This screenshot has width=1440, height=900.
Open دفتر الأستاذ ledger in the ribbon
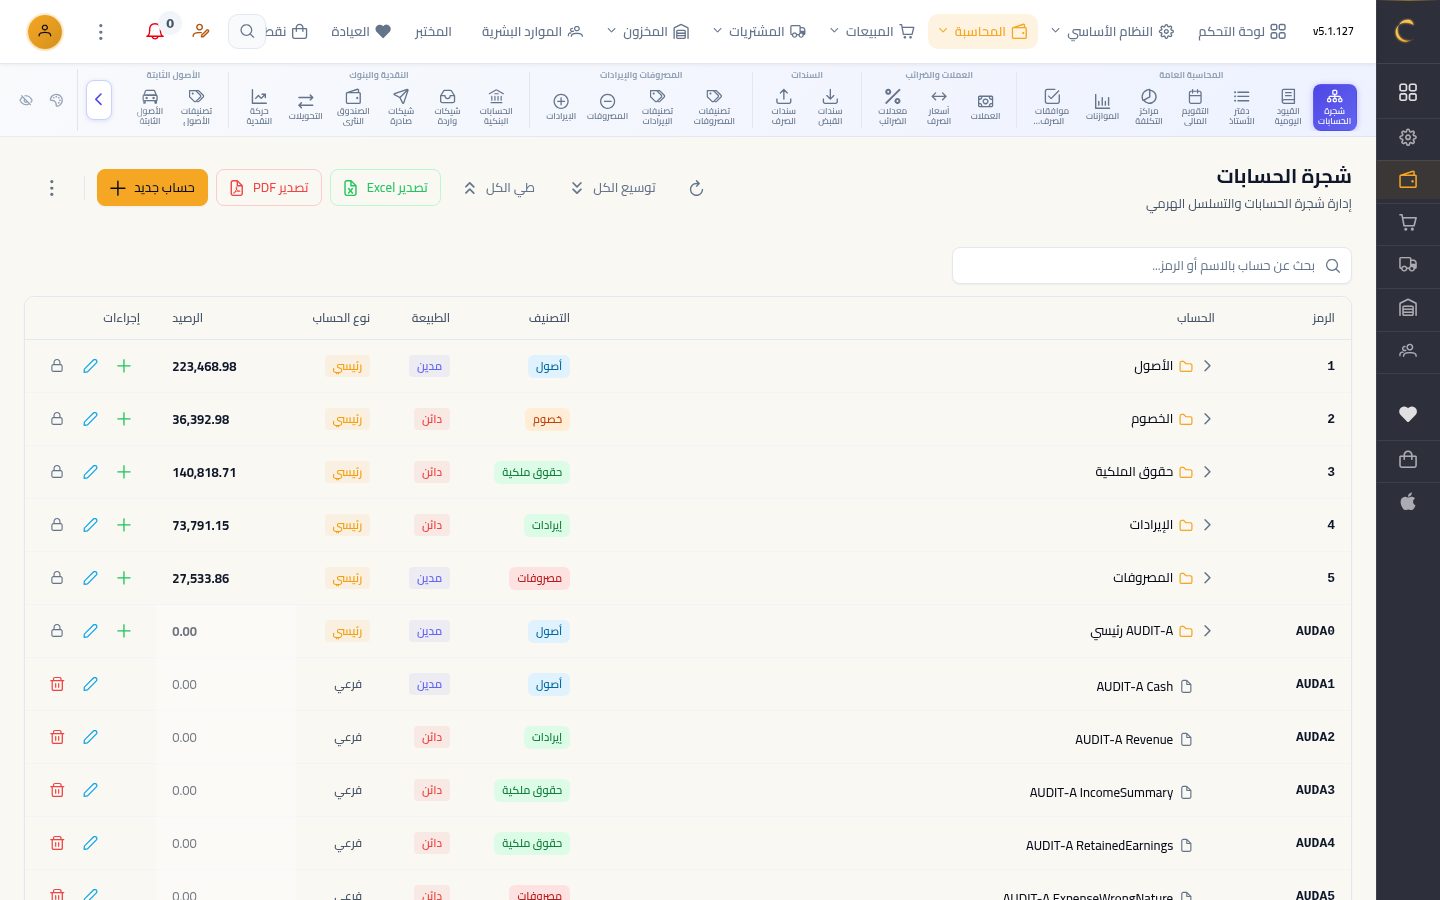pos(1241,107)
